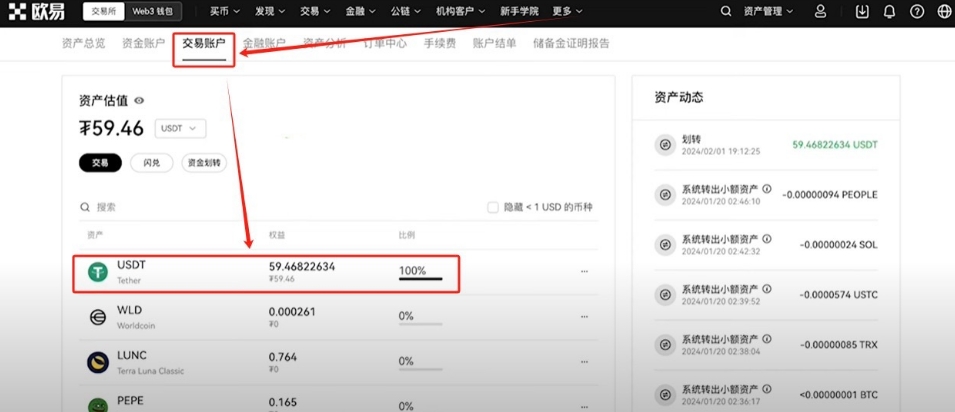Switch to Web3 钱包 mode
Image resolution: width=955 pixels, height=412 pixels.
[x=153, y=11]
